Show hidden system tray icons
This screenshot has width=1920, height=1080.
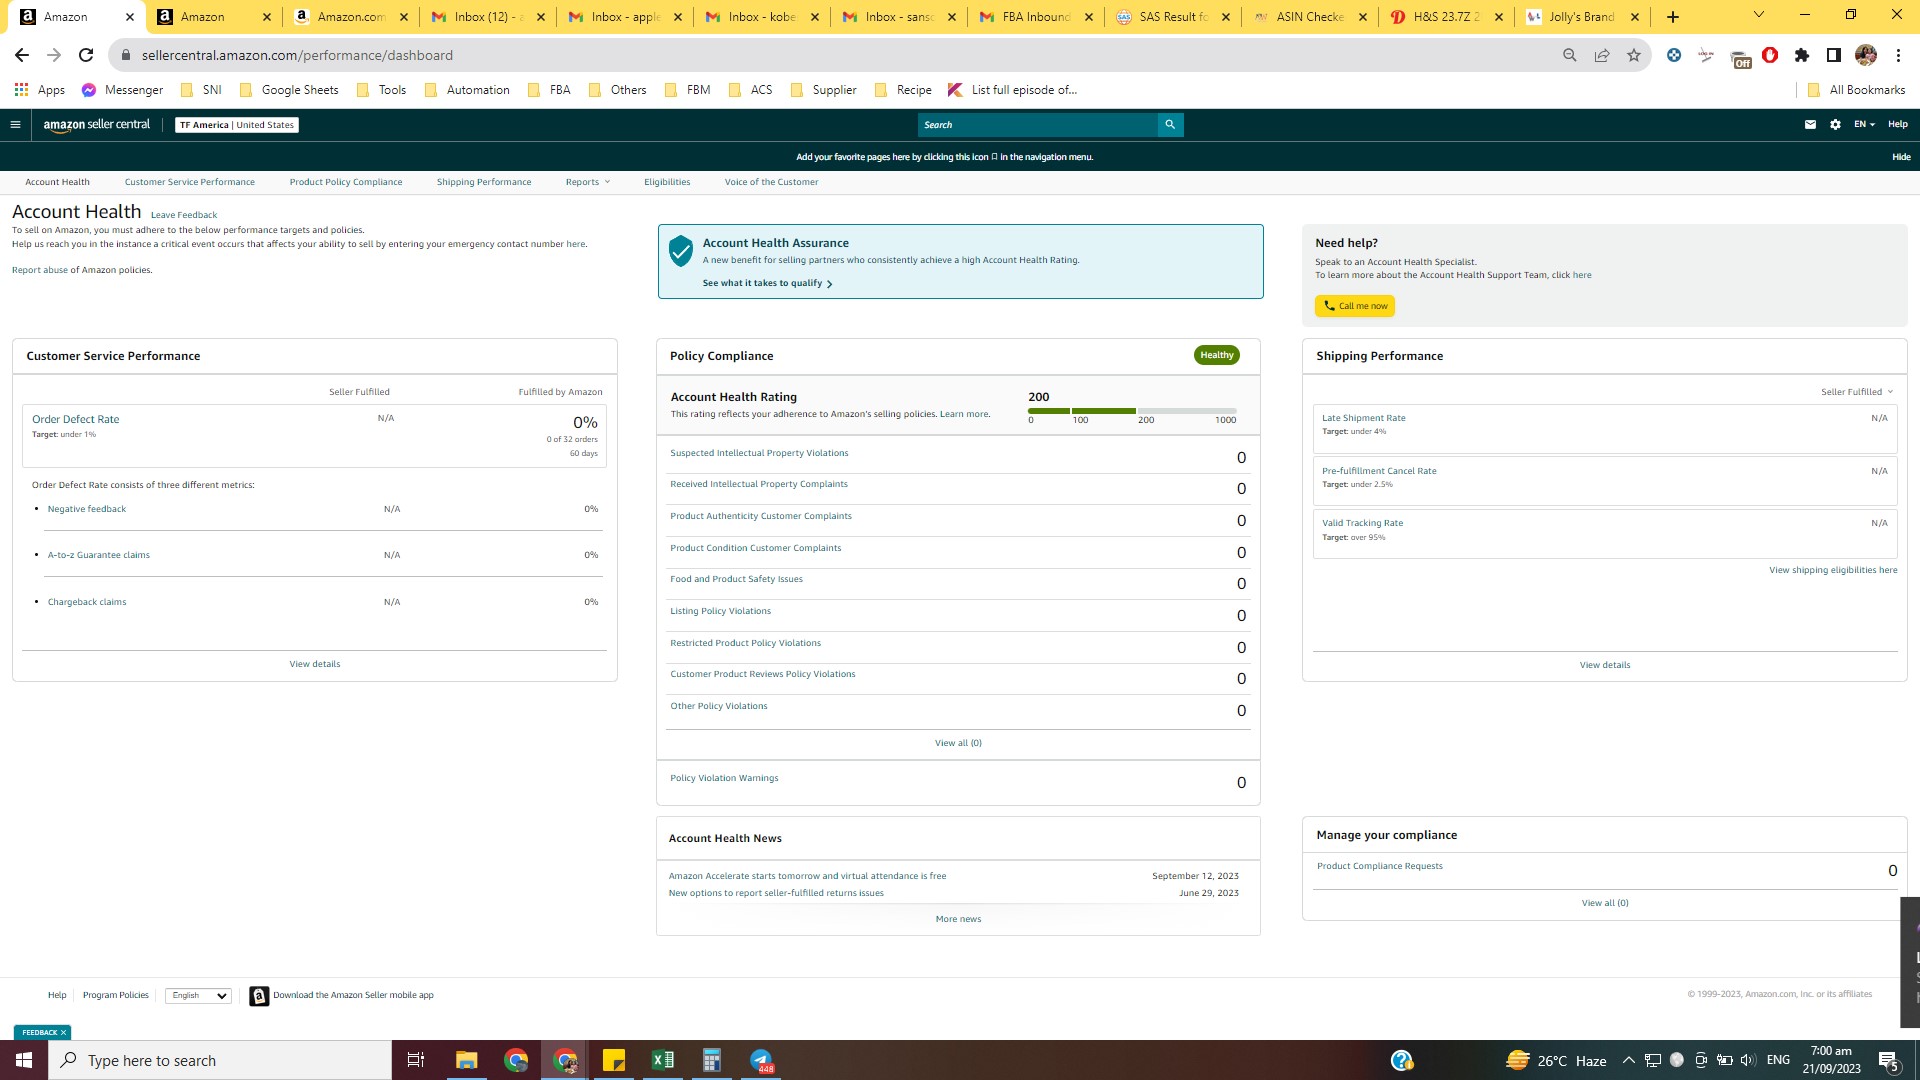(x=1628, y=1060)
